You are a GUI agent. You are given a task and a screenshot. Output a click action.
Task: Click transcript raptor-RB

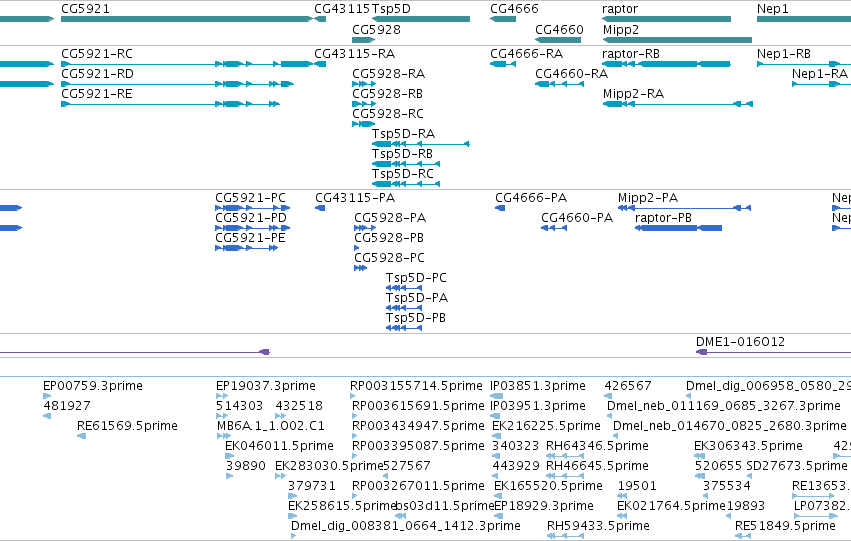[x=666, y=64]
